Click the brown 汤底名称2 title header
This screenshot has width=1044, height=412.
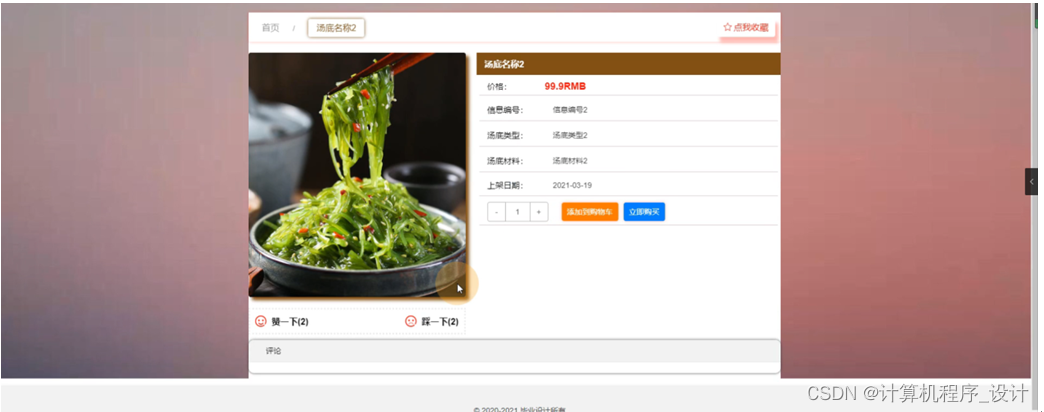(628, 64)
